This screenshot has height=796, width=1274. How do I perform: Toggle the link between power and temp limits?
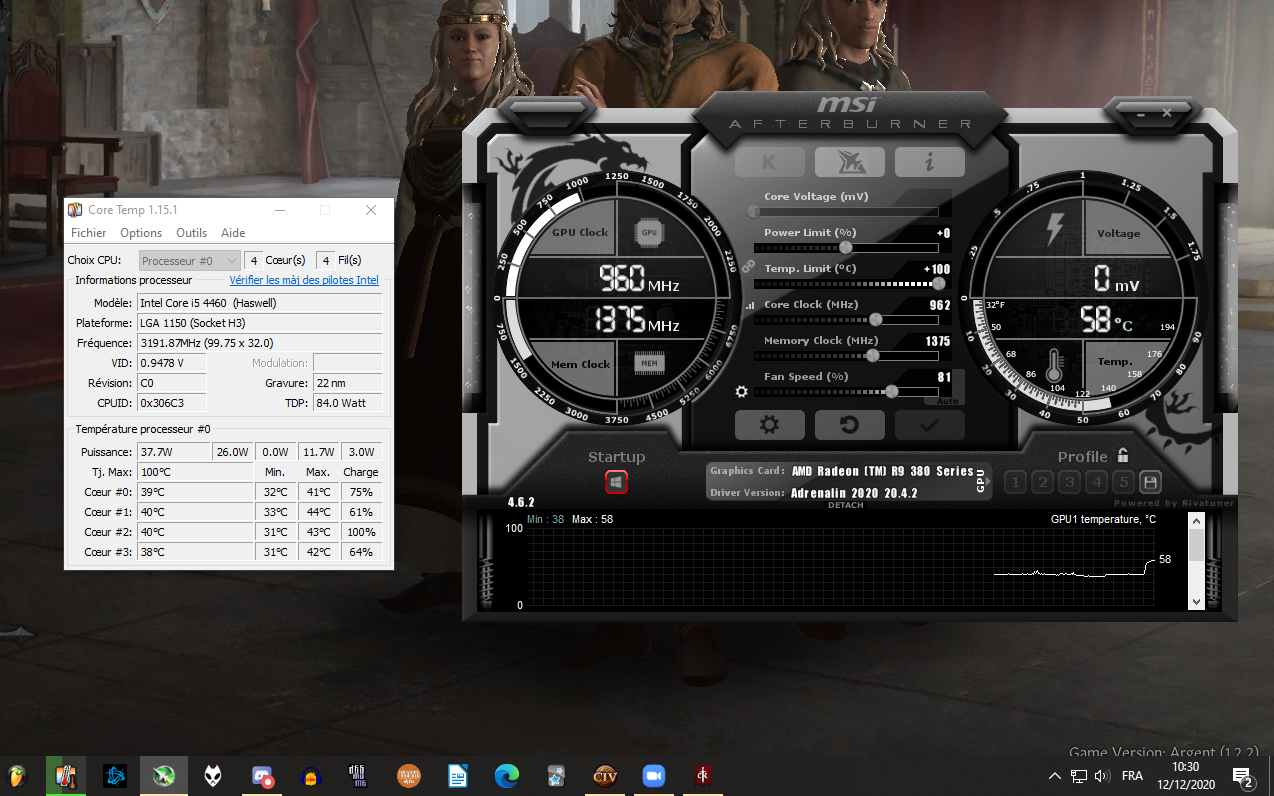[748, 267]
